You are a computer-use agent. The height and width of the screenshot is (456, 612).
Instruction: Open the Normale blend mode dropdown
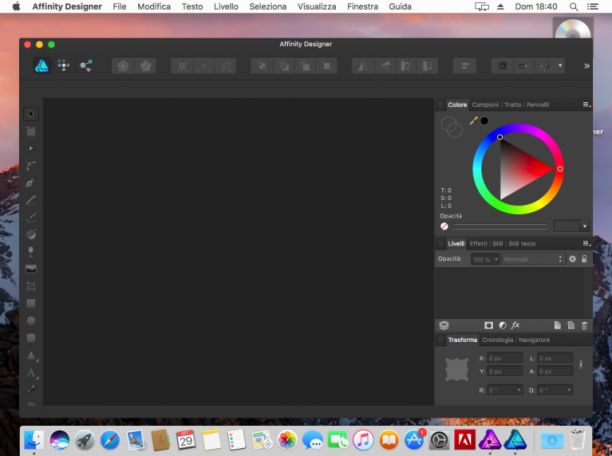pyautogui.click(x=533, y=259)
